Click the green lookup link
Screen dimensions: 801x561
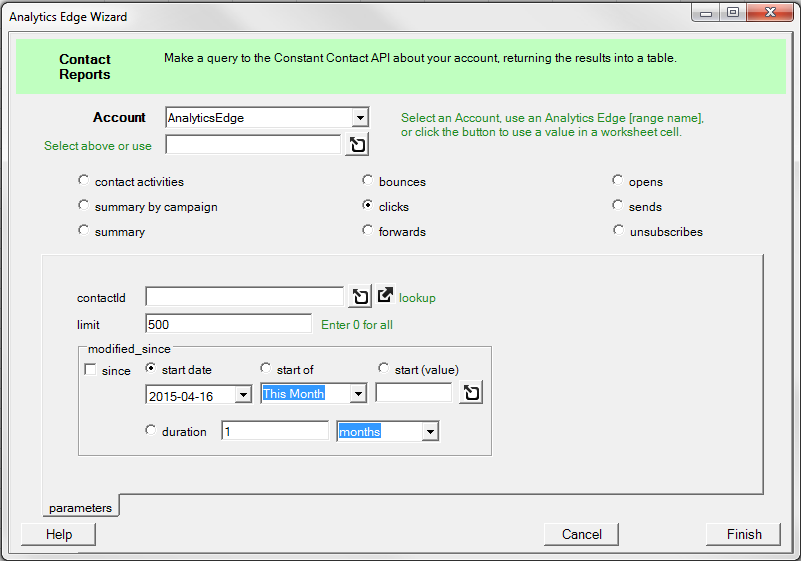[417, 298]
